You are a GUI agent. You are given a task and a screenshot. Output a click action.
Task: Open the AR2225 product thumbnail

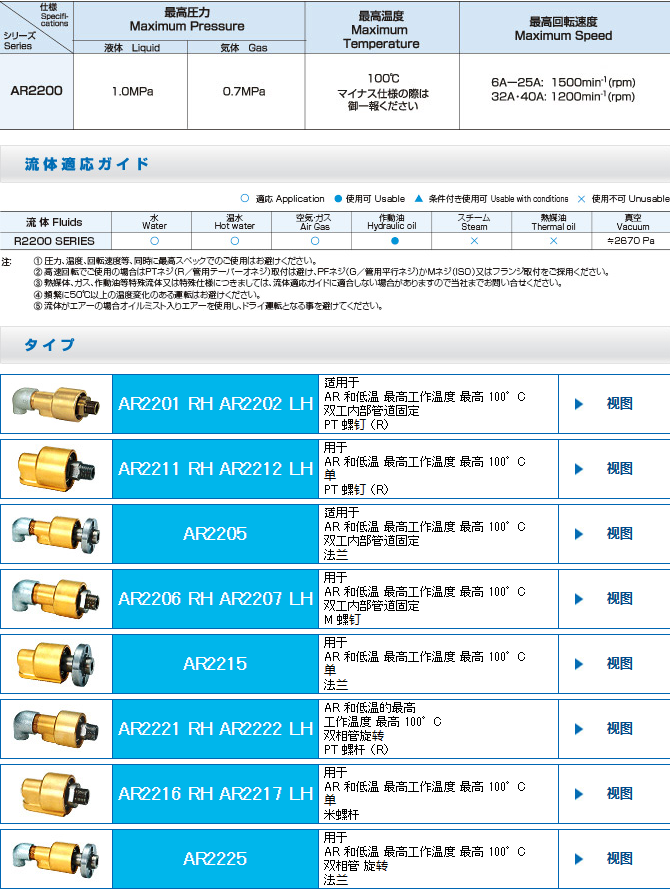[56, 858]
